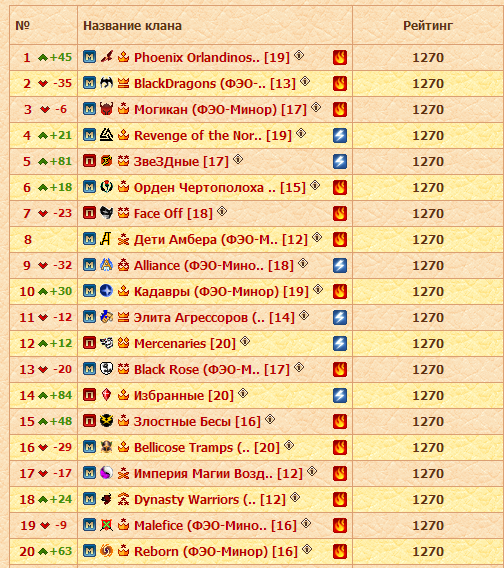The image size is (504, 568).
Task: Click the fire icon in Reborn row
Action: 340,551
